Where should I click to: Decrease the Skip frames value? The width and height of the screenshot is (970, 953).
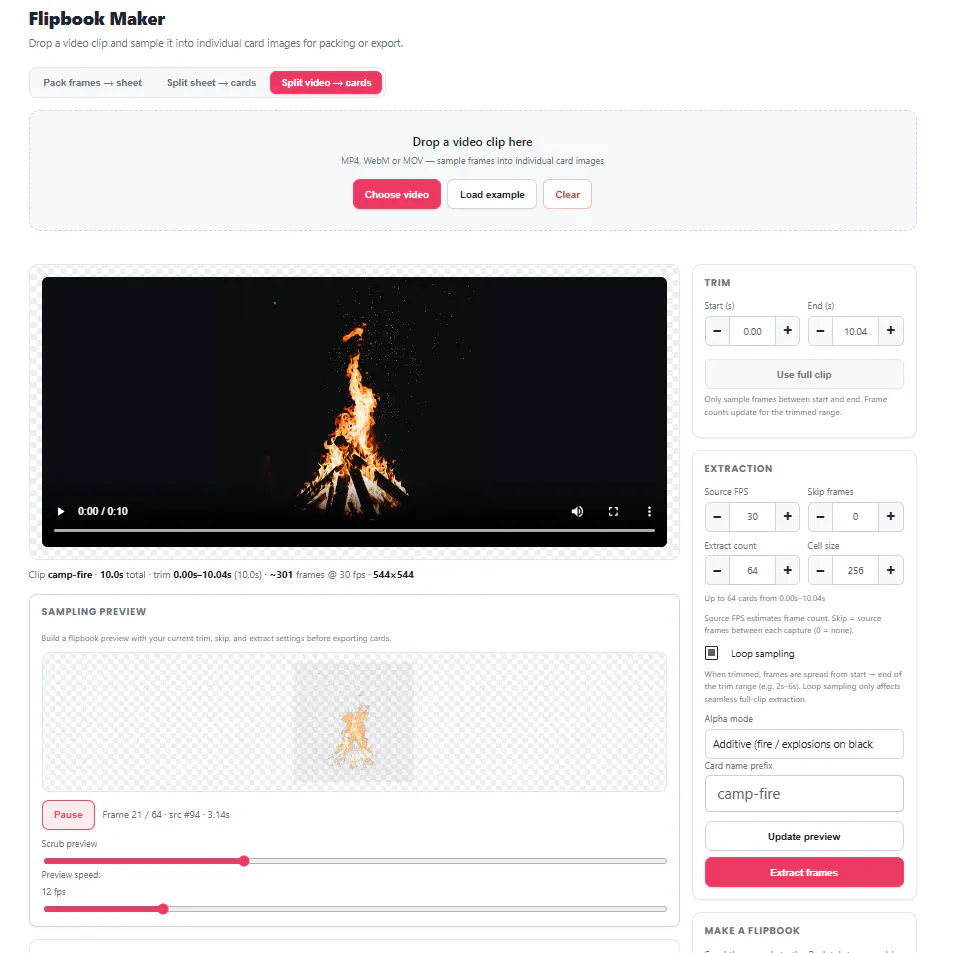pos(820,516)
